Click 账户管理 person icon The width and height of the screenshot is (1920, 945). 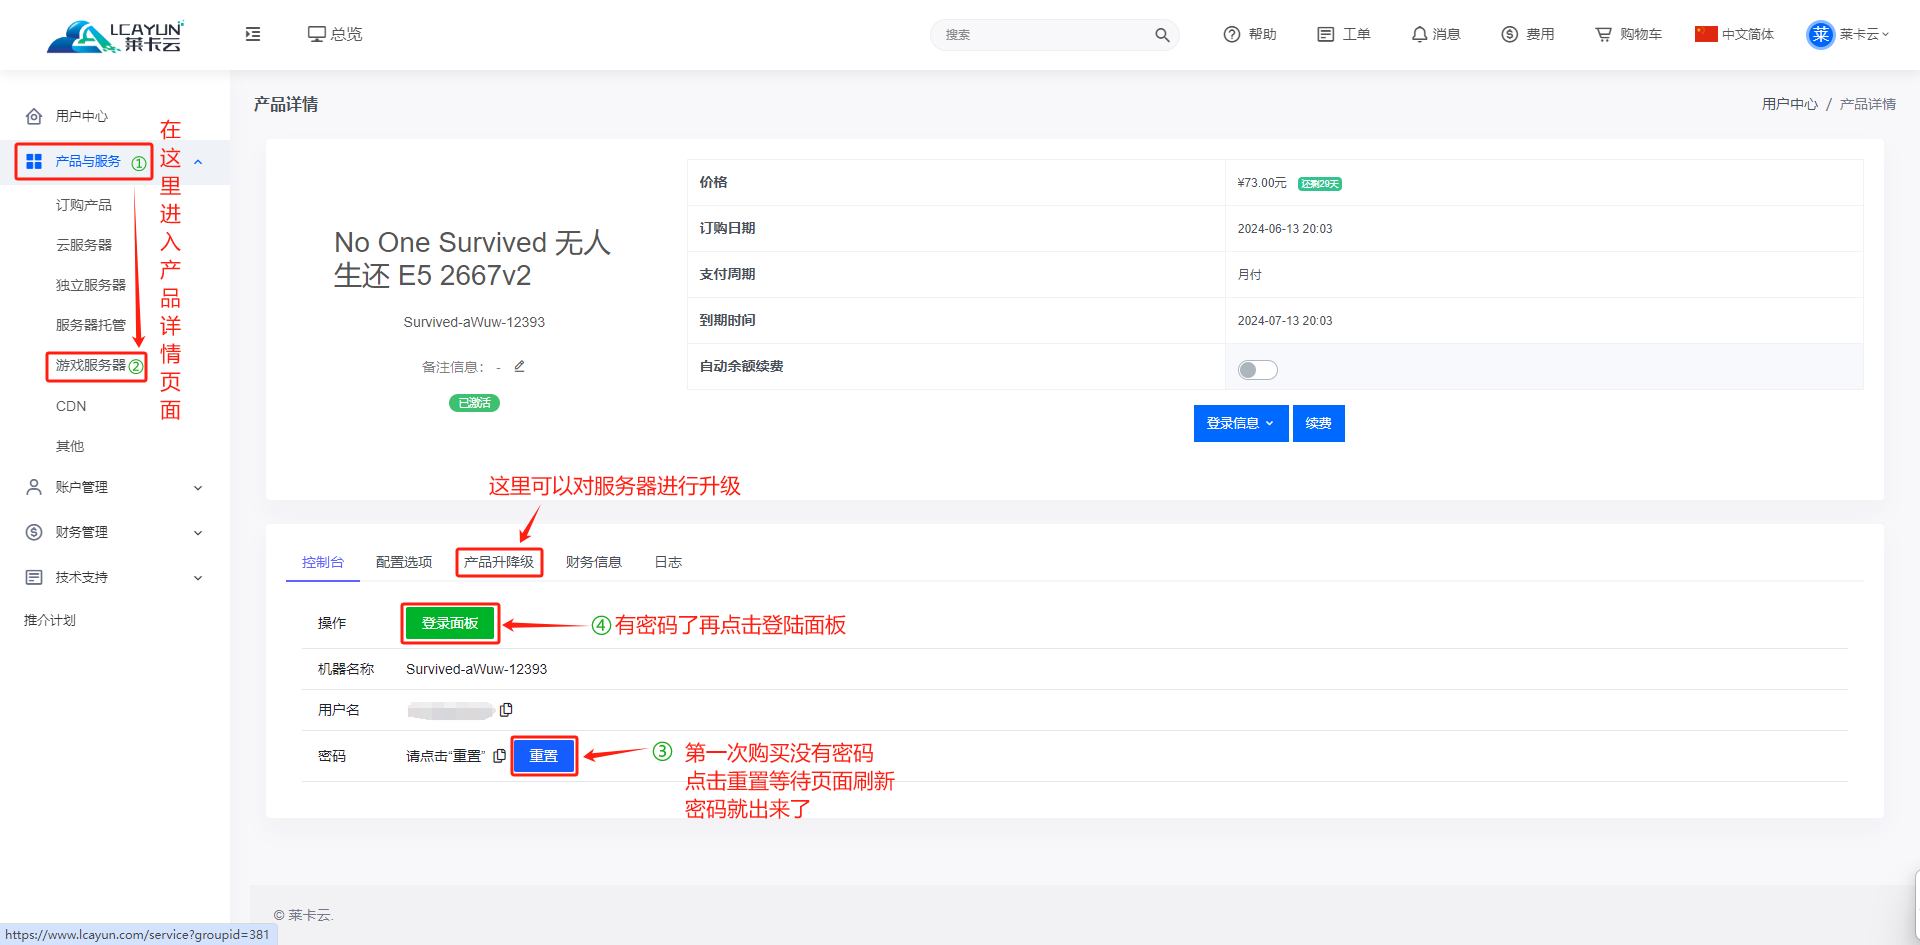point(34,487)
